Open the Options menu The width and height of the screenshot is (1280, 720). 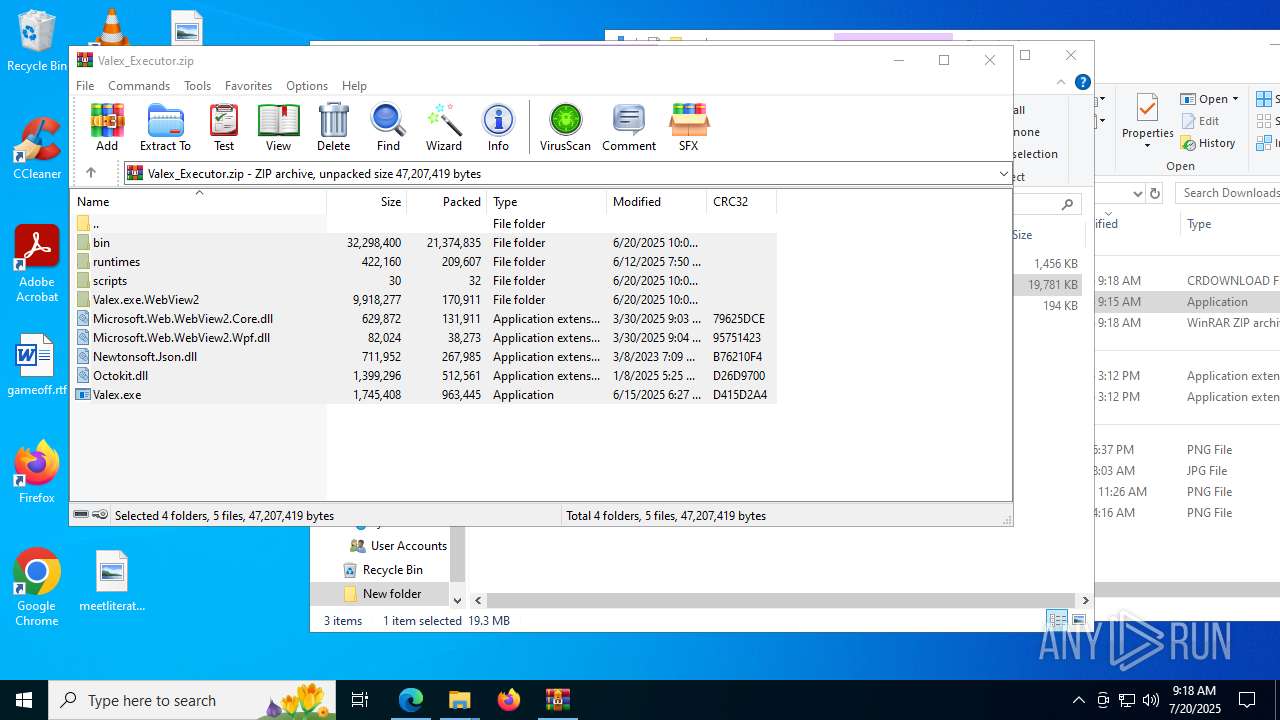(x=307, y=86)
